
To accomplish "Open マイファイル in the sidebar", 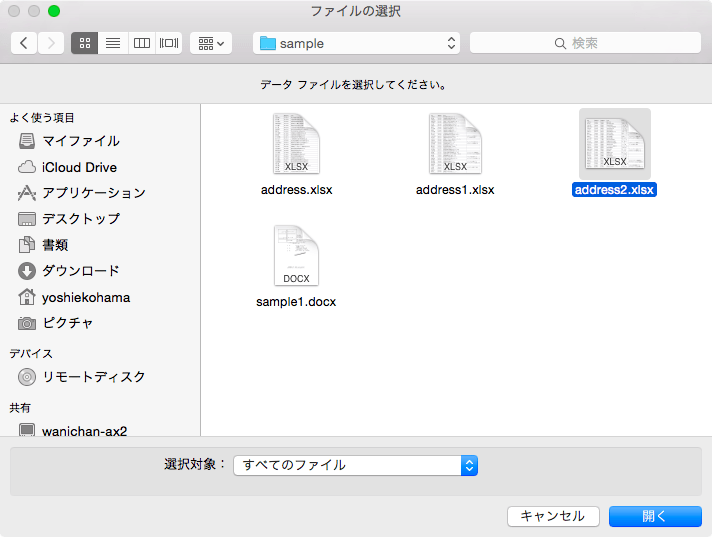I will pos(81,141).
